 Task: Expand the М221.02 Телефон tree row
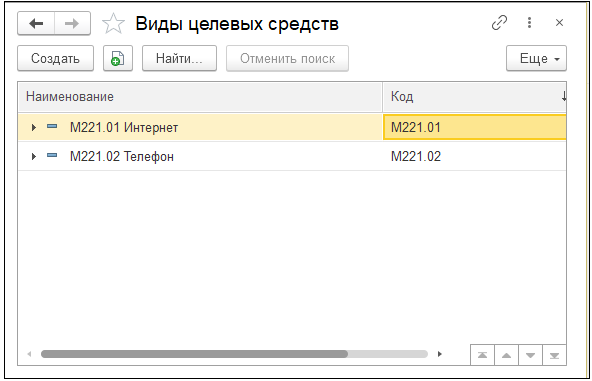pyautogui.click(x=34, y=156)
